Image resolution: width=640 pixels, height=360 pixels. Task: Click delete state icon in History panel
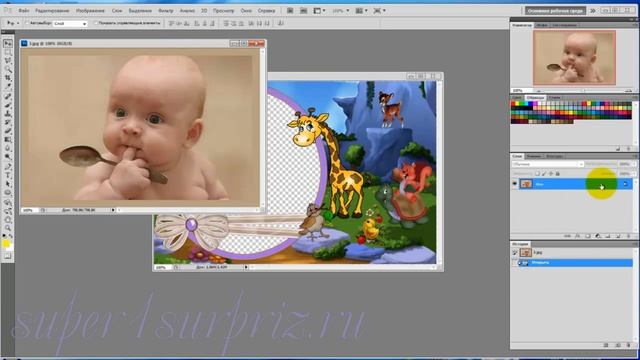coord(629,345)
